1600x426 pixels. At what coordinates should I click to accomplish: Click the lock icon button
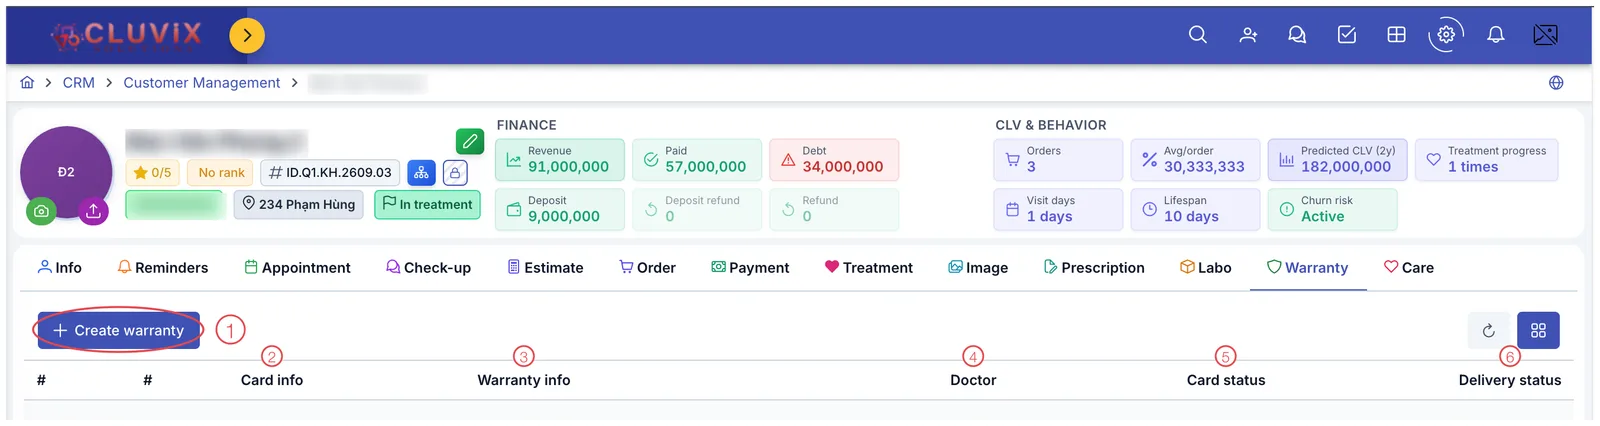[x=455, y=173]
